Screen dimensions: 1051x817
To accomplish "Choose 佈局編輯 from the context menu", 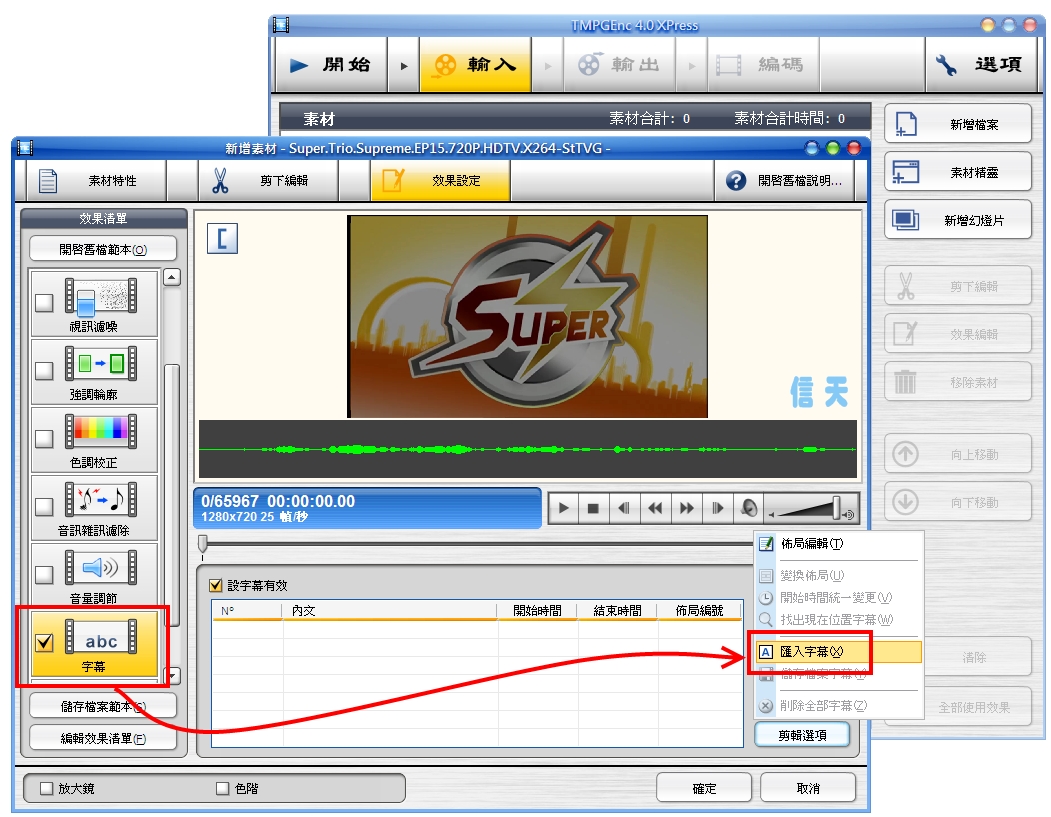I will (x=811, y=544).
